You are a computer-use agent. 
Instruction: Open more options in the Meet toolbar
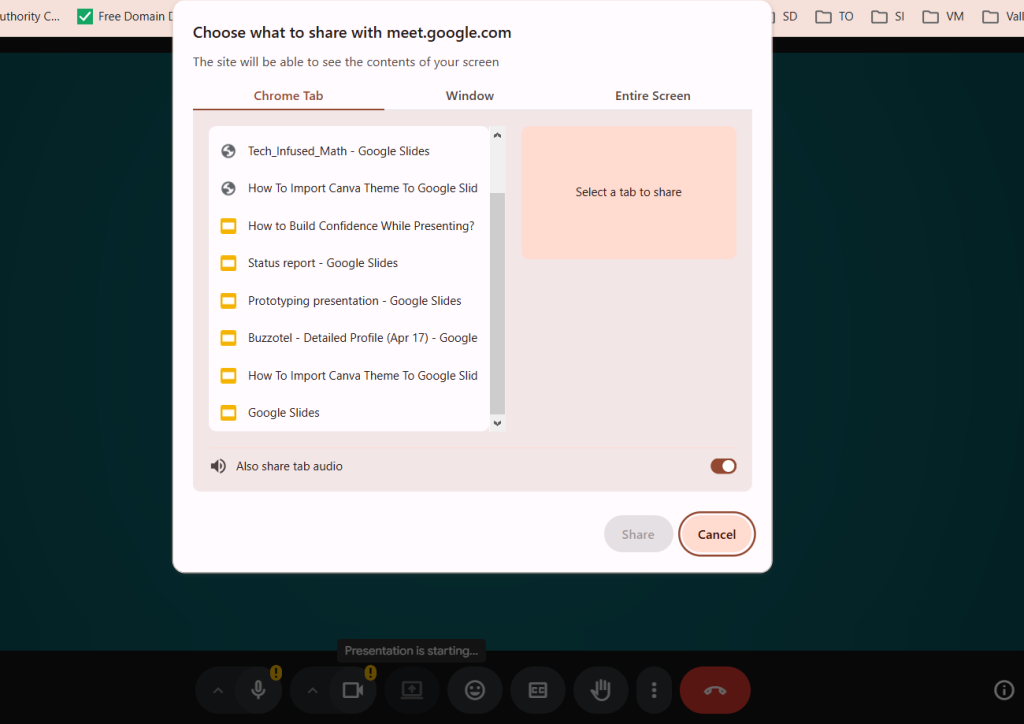coord(654,690)
